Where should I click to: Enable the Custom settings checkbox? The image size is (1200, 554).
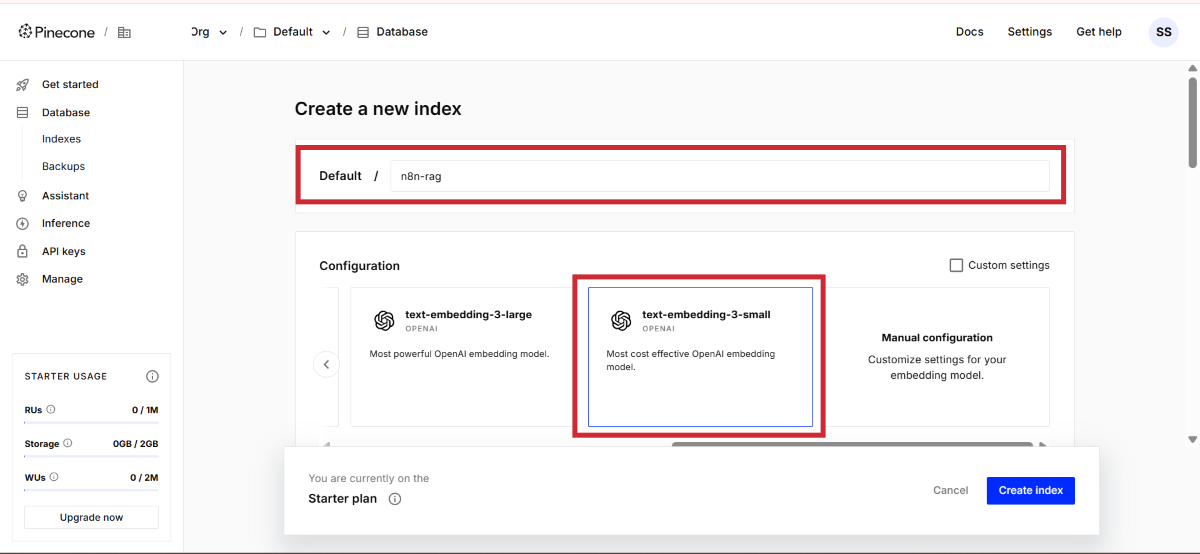click(x=956, y=265)
